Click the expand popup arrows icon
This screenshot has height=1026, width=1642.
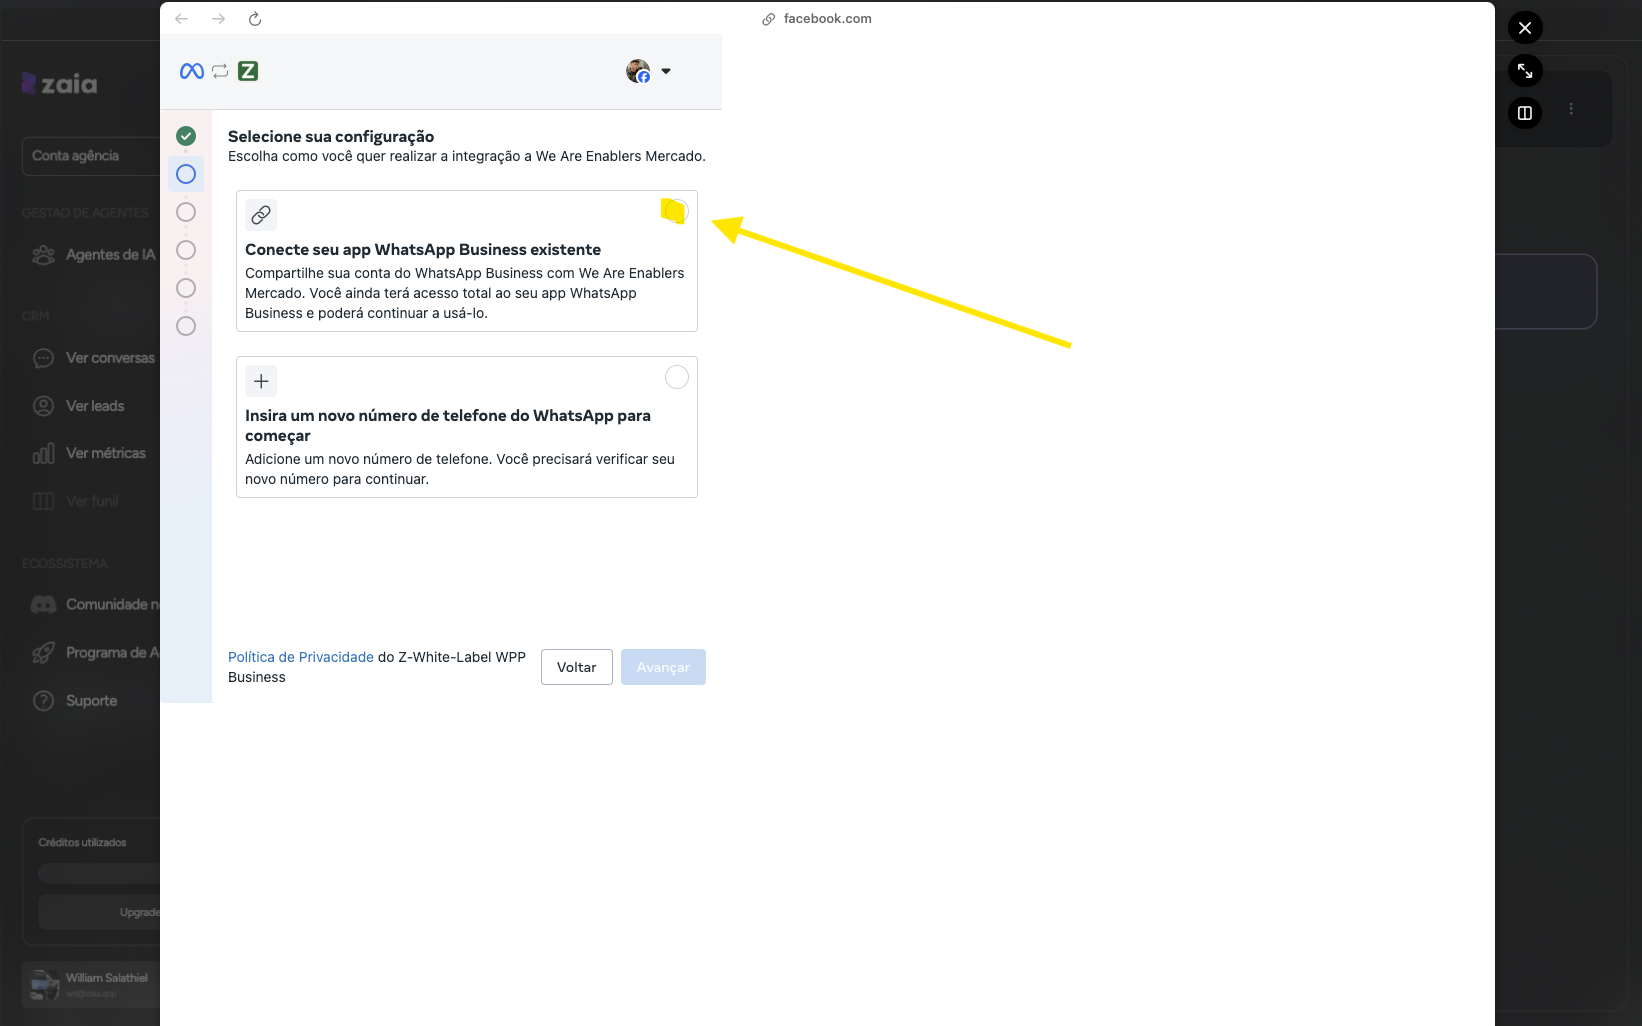click(1525, 71)
